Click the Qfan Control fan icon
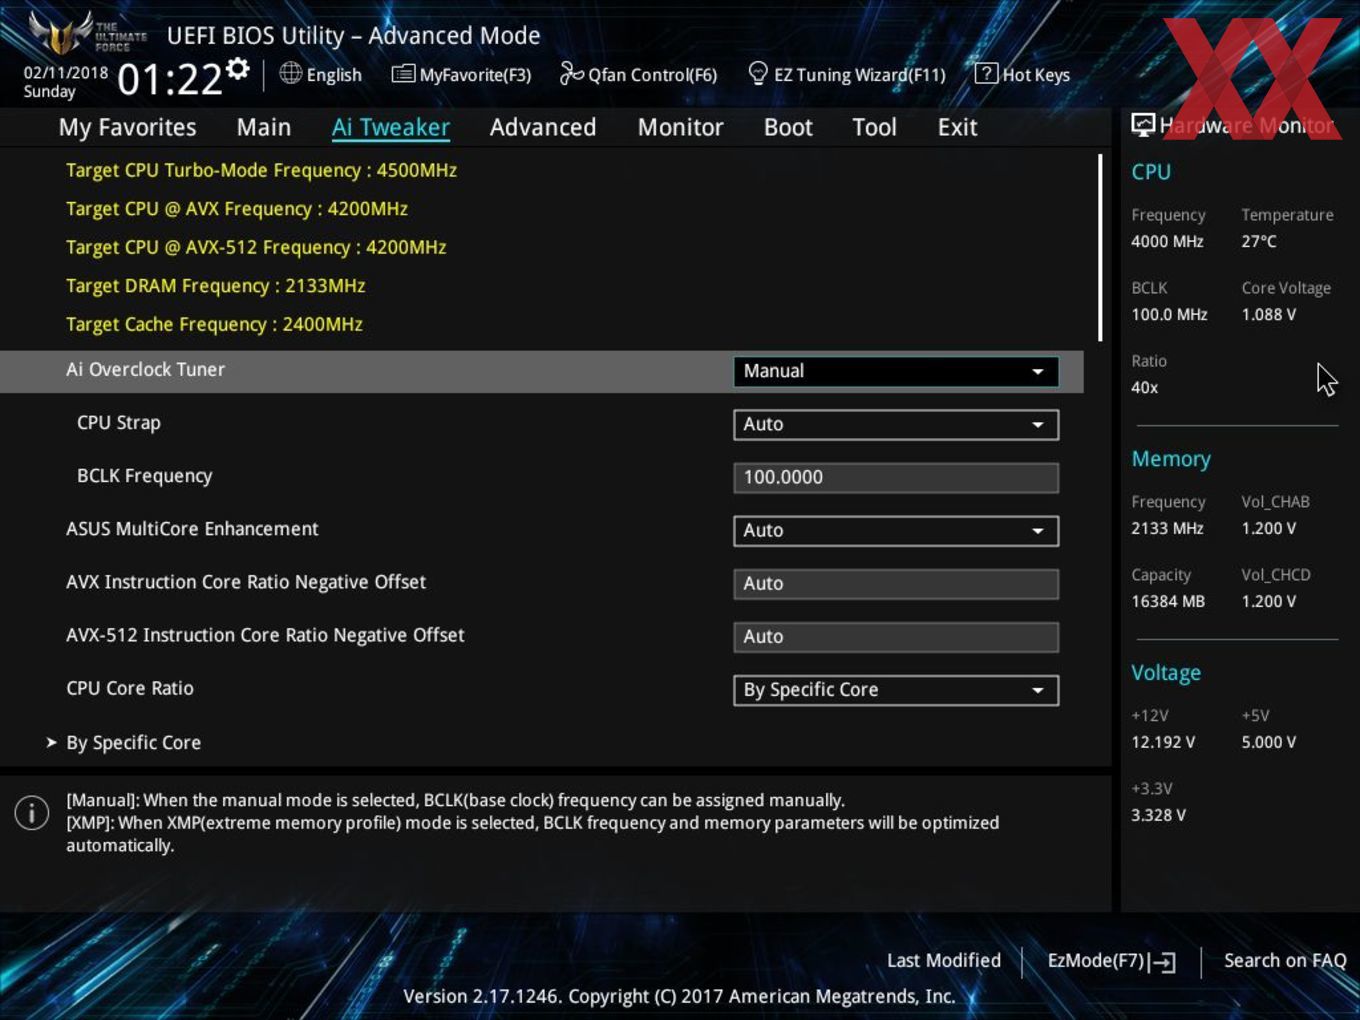 pyautogui.click(x=571, y=73)
